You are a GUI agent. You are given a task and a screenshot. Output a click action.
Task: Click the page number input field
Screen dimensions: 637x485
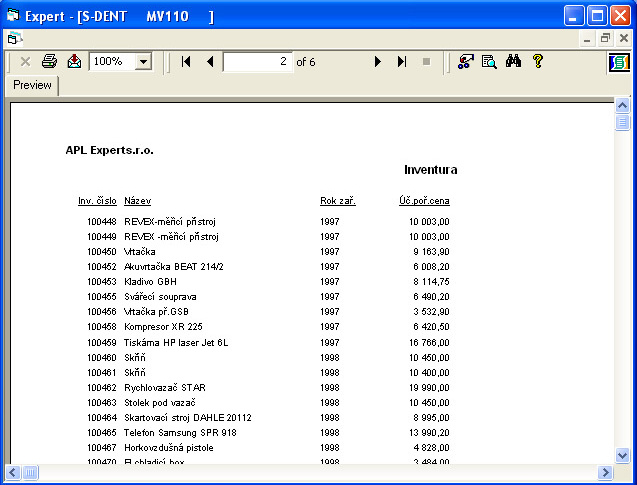[256, 62]
